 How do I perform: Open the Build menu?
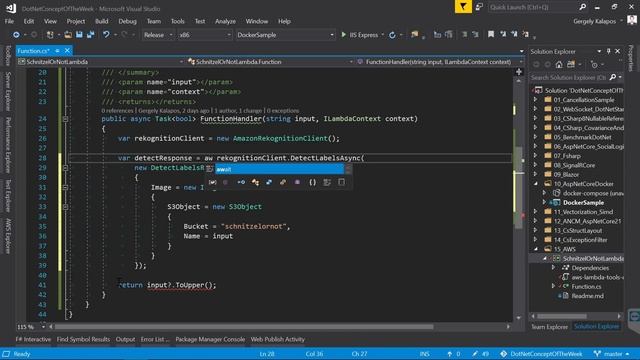102,21
